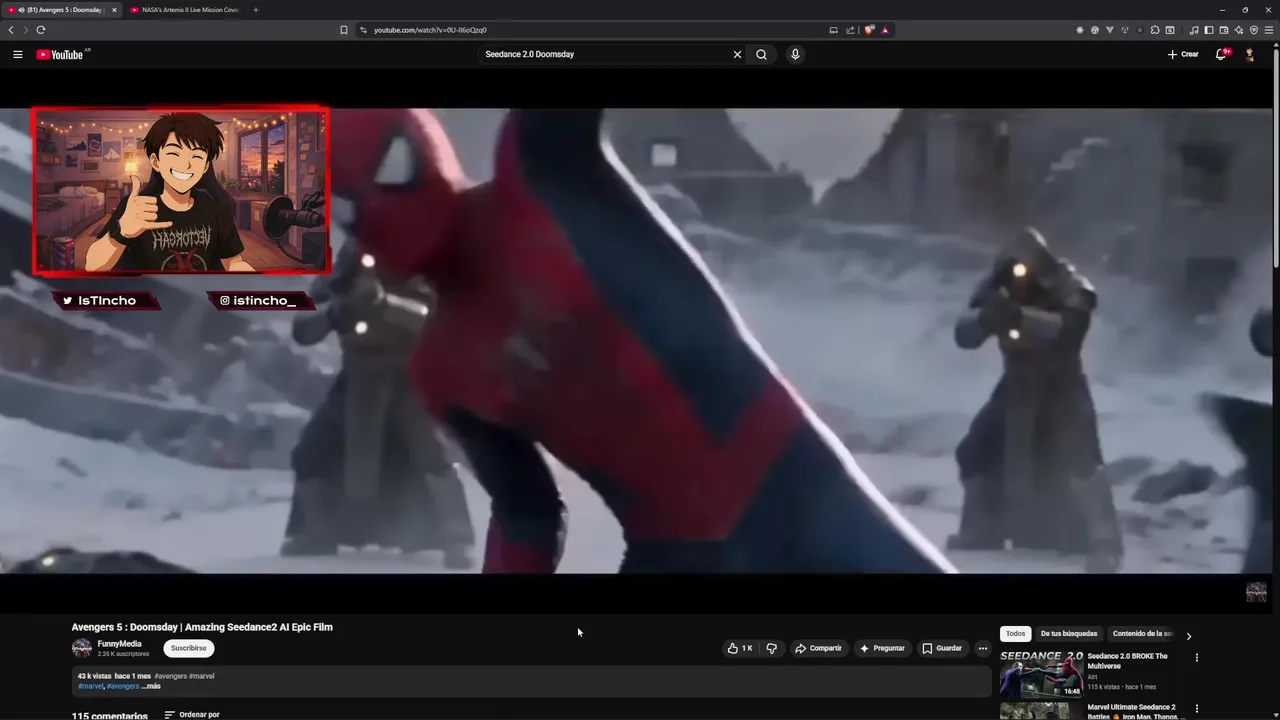Save the video with Guardar
The width and height of the screenshot is (1280, 720).
click(x=942, y=648)
